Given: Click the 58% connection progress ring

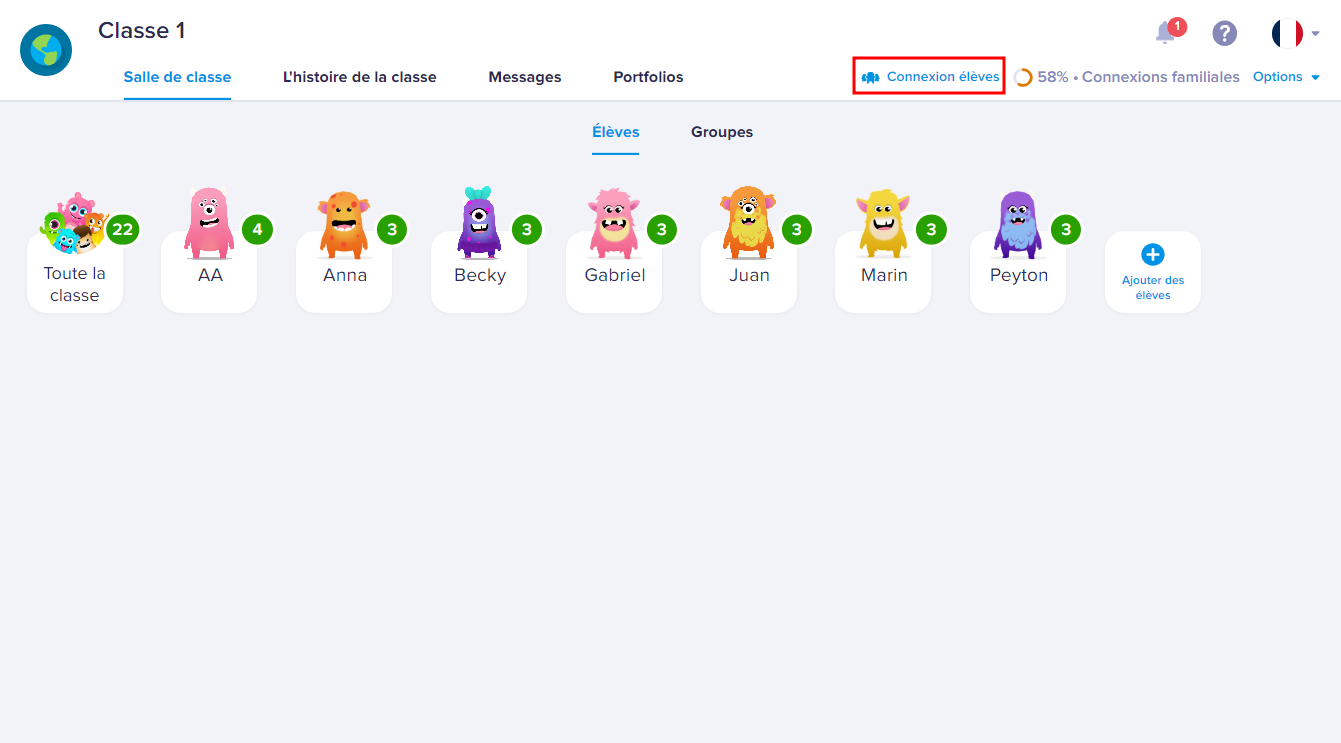Looking at the screenshot, I should [1024, 76].
